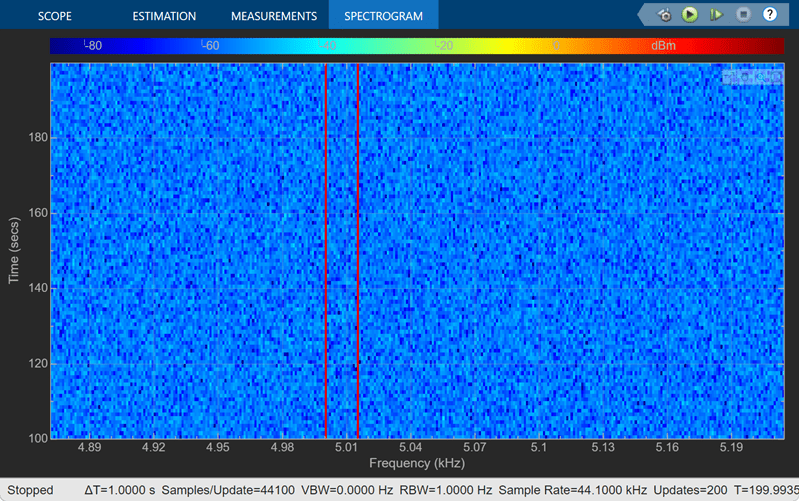Screen dimensions: 800x501
Task: Go to the MEASUREMENTS tab
Action: point(273,16)
